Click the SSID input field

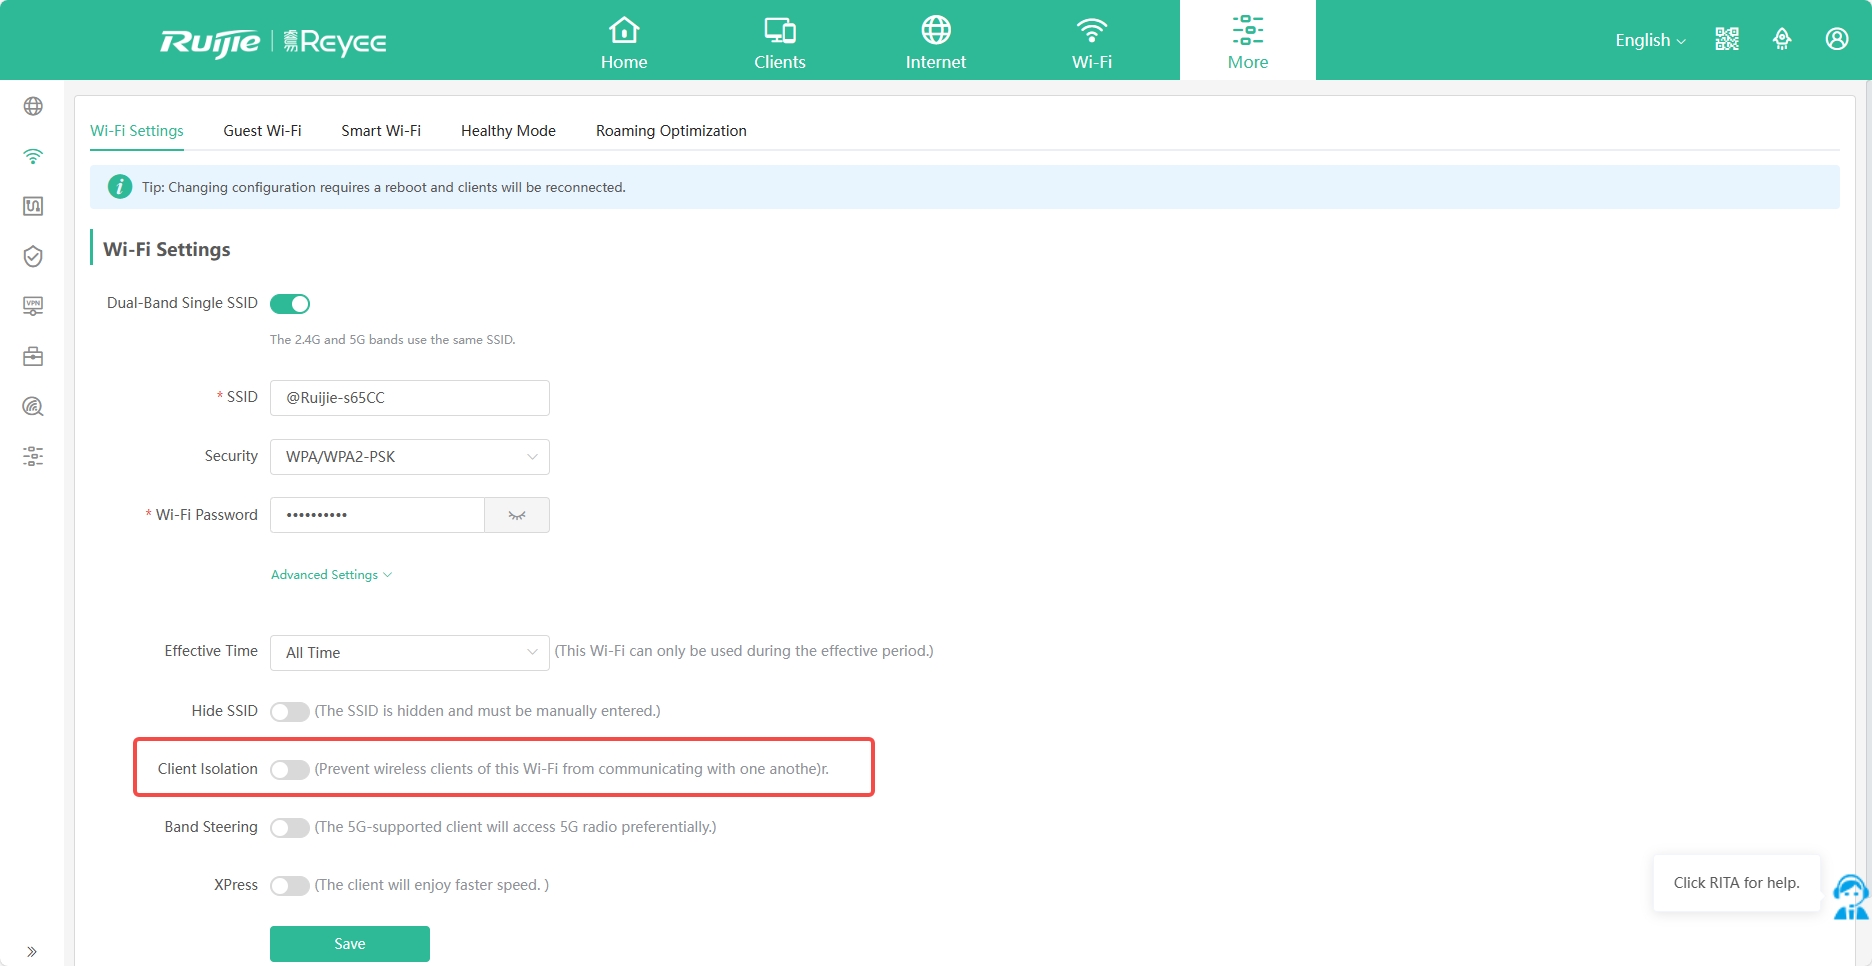(409, 398)
